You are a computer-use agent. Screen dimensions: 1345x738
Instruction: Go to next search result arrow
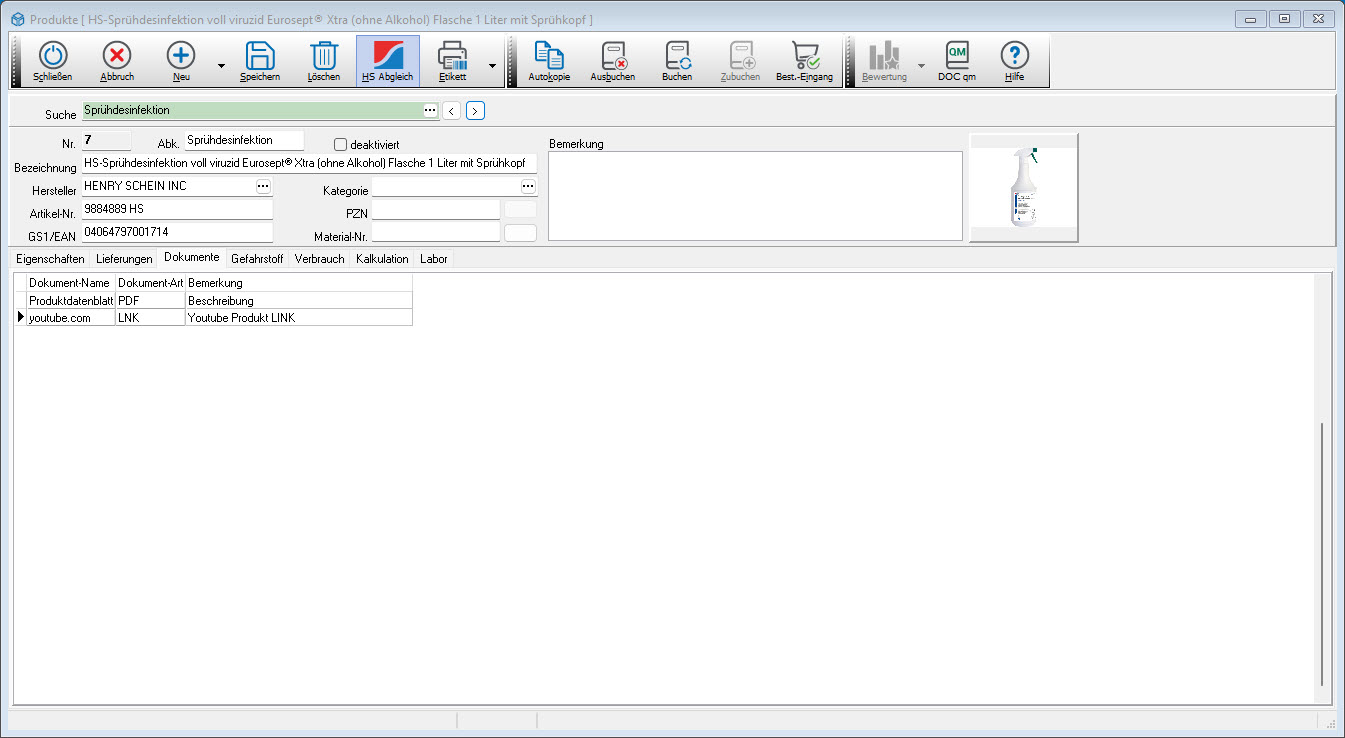tap(475, 111)
